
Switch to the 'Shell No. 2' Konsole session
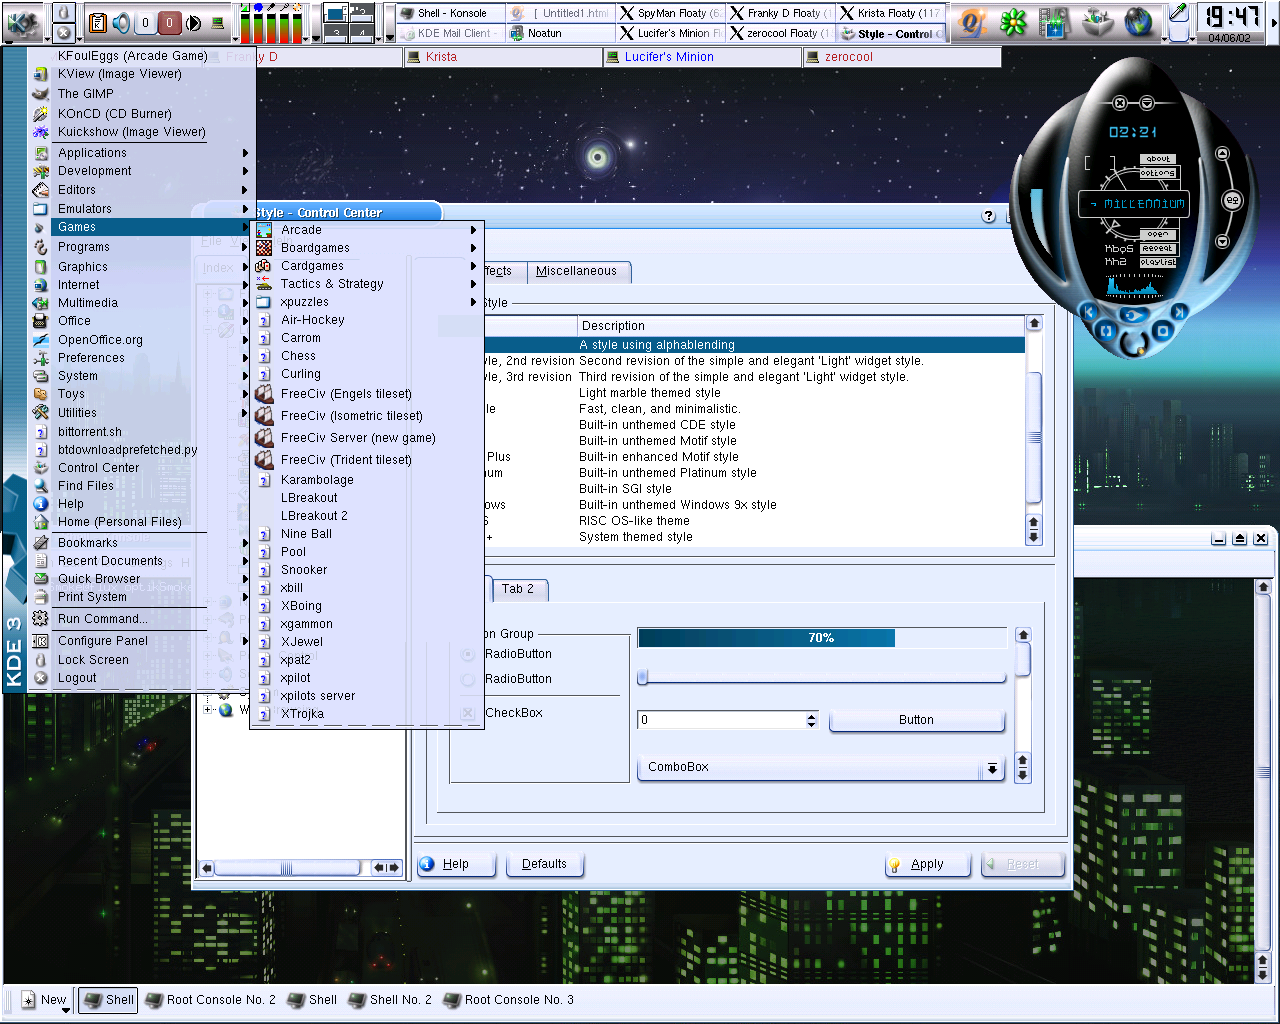390,1000
